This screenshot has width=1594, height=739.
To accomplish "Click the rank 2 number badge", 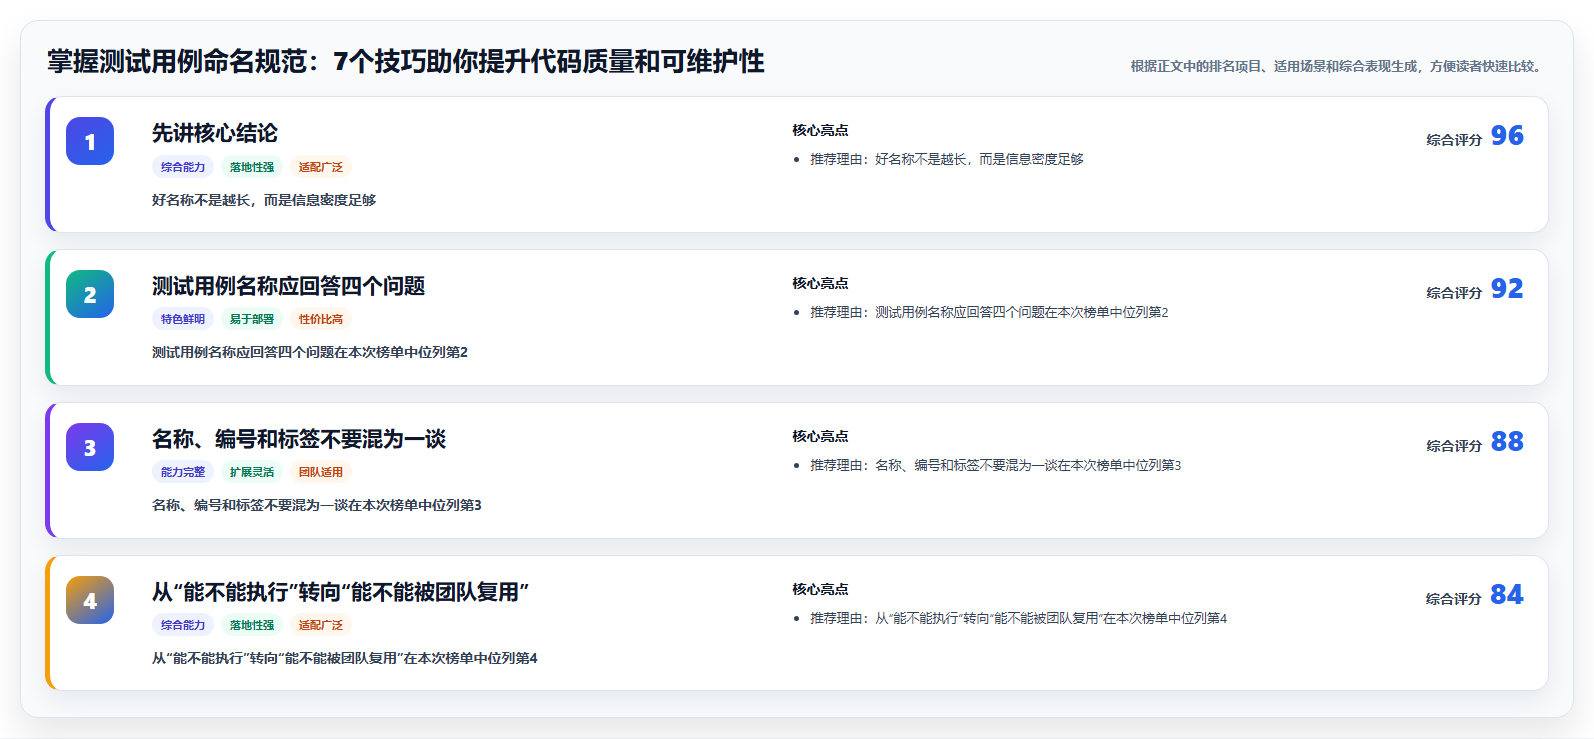I will (x=90, y=294).
